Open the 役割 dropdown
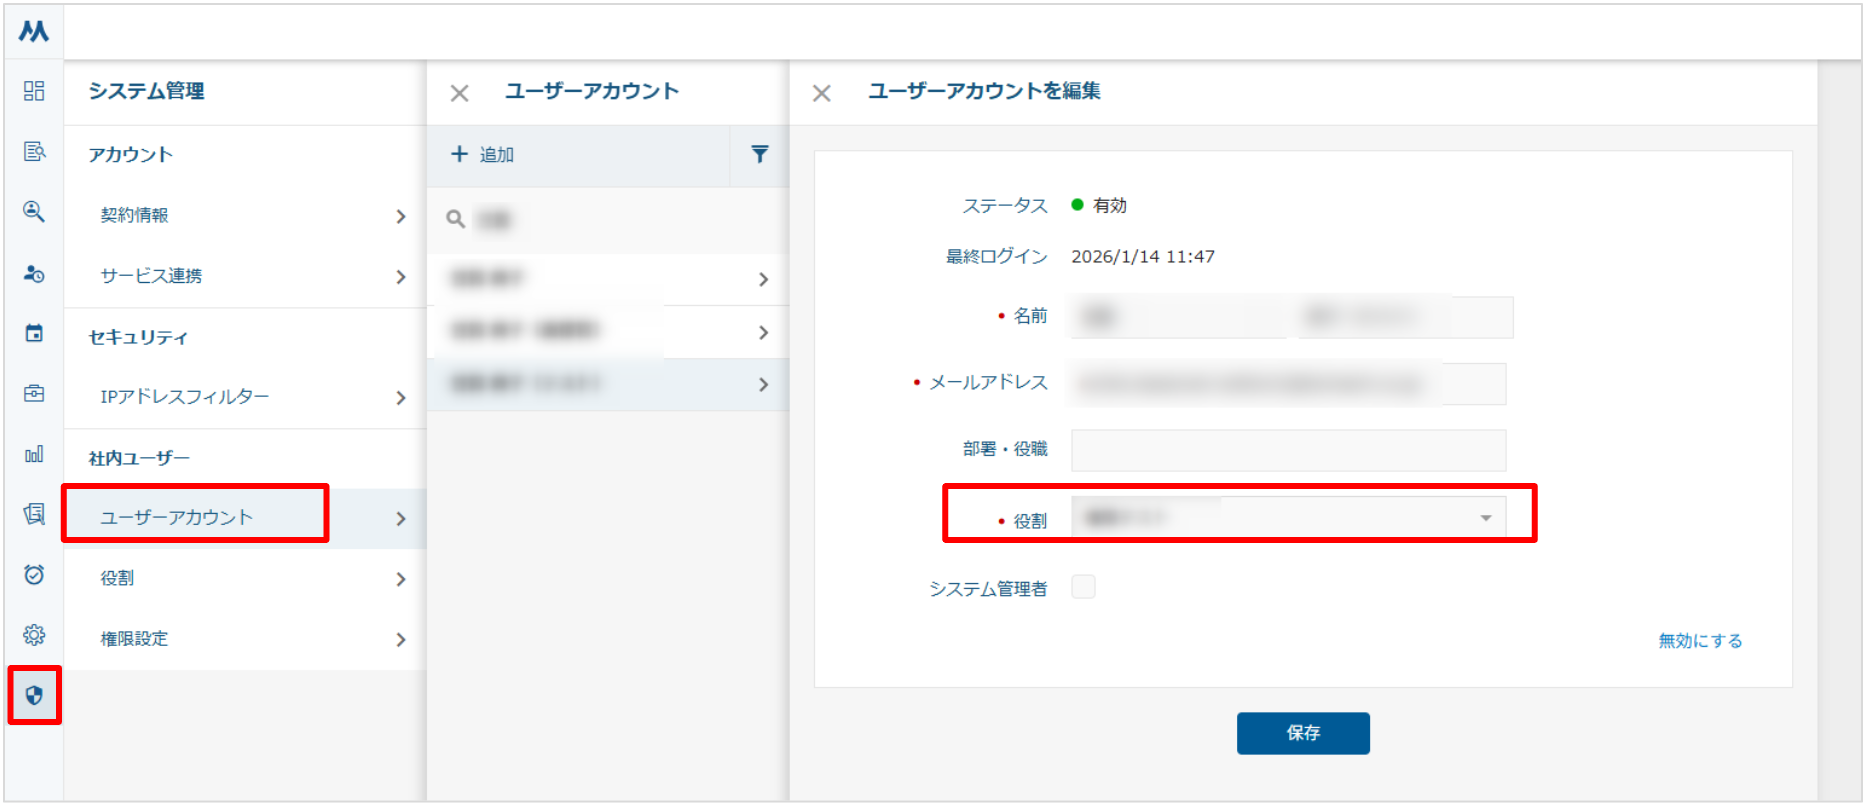This screenshot has height=809, width=1871. 1287,517
